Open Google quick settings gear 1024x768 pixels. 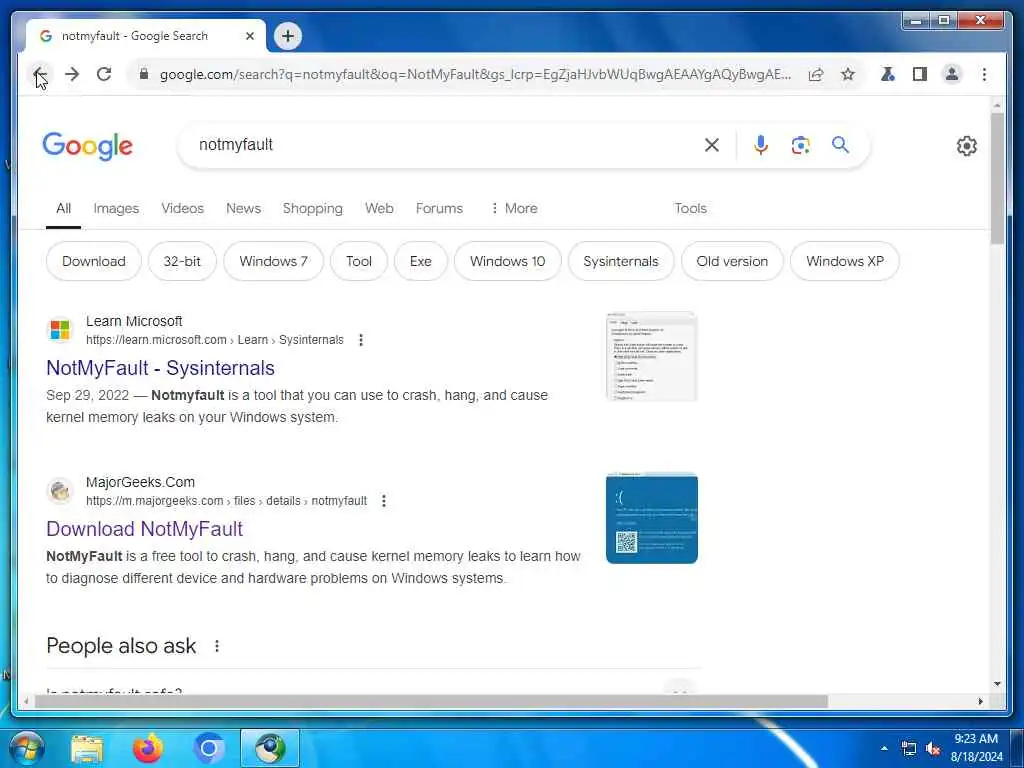[x=967, y=146]
